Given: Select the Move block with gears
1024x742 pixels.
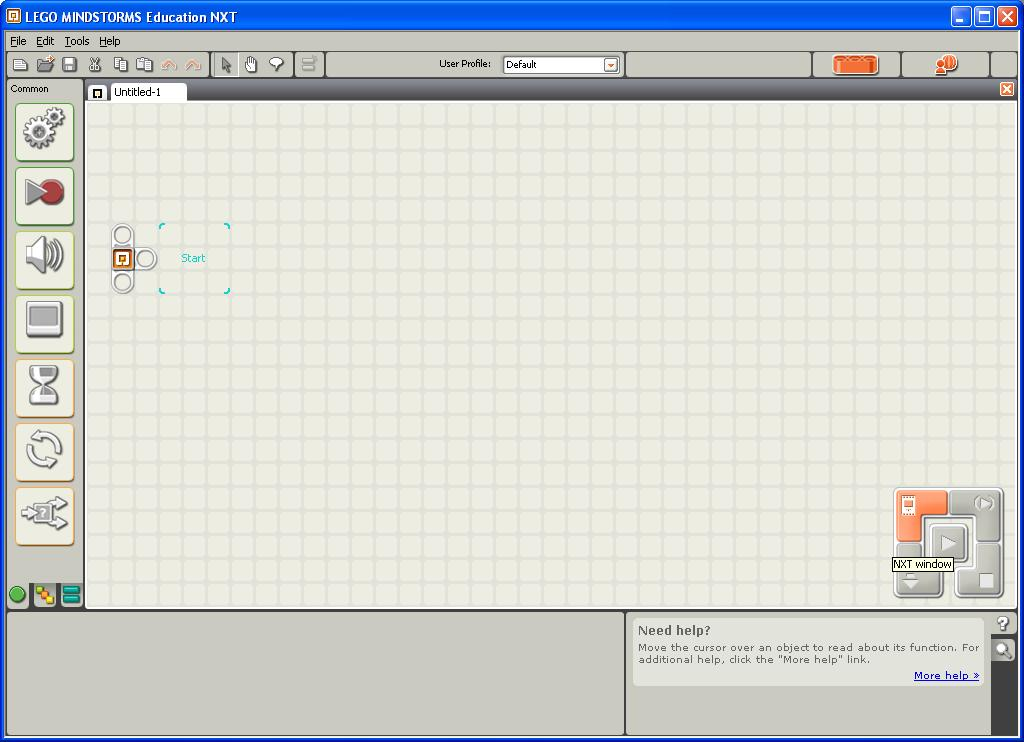Looking at the screenshot, I should click(44, 132).
